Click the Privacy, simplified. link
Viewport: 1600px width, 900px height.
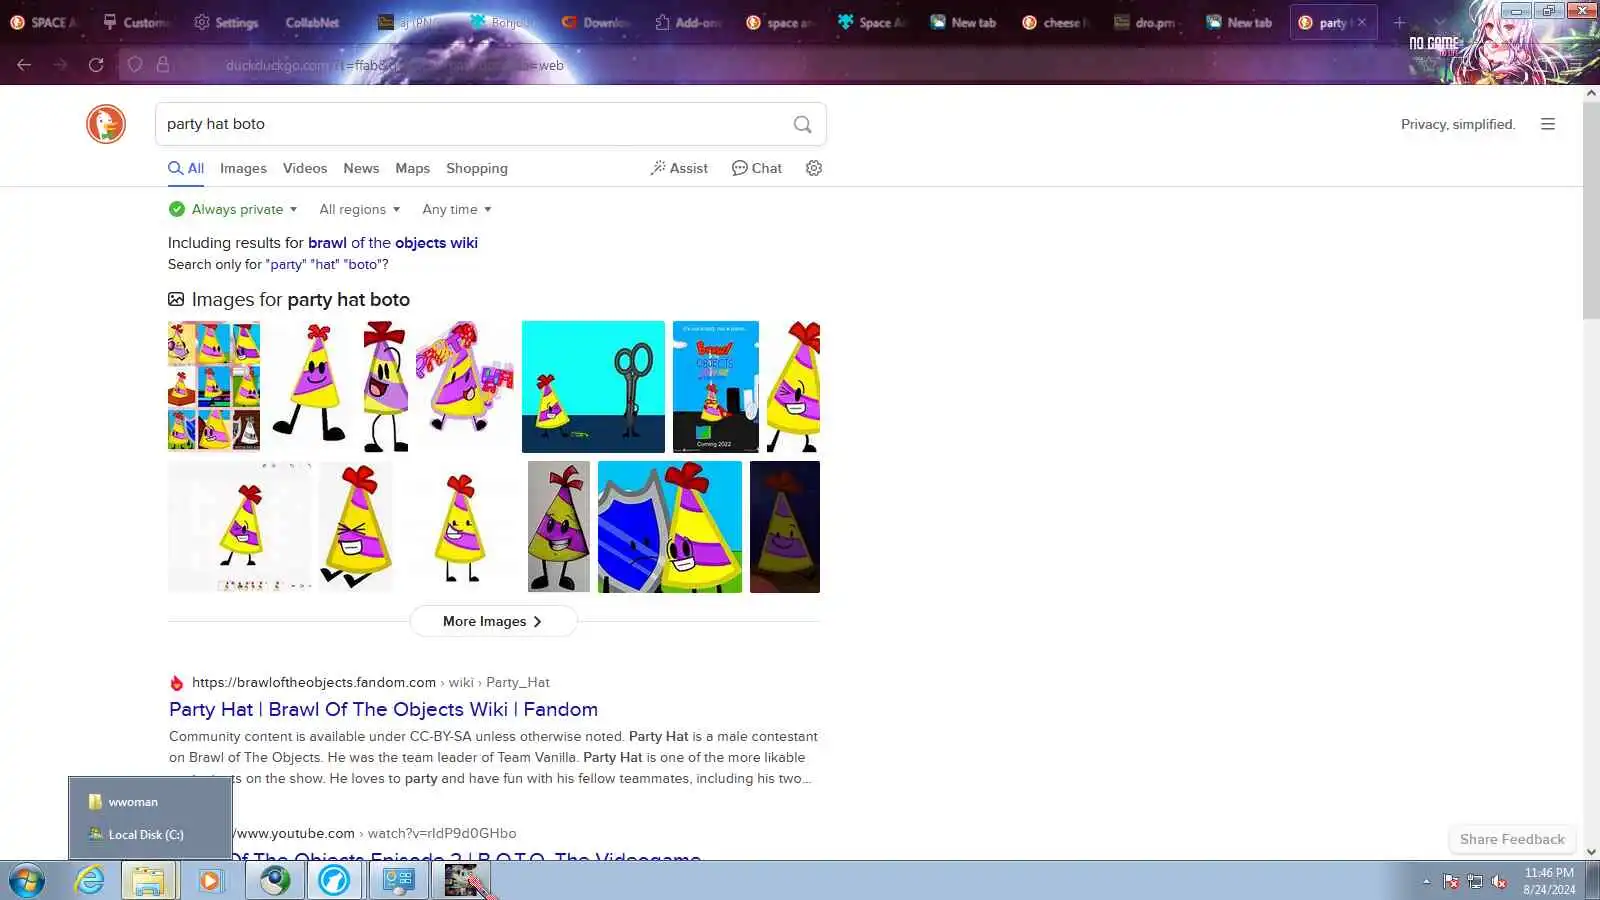(x=1458, y=124)
